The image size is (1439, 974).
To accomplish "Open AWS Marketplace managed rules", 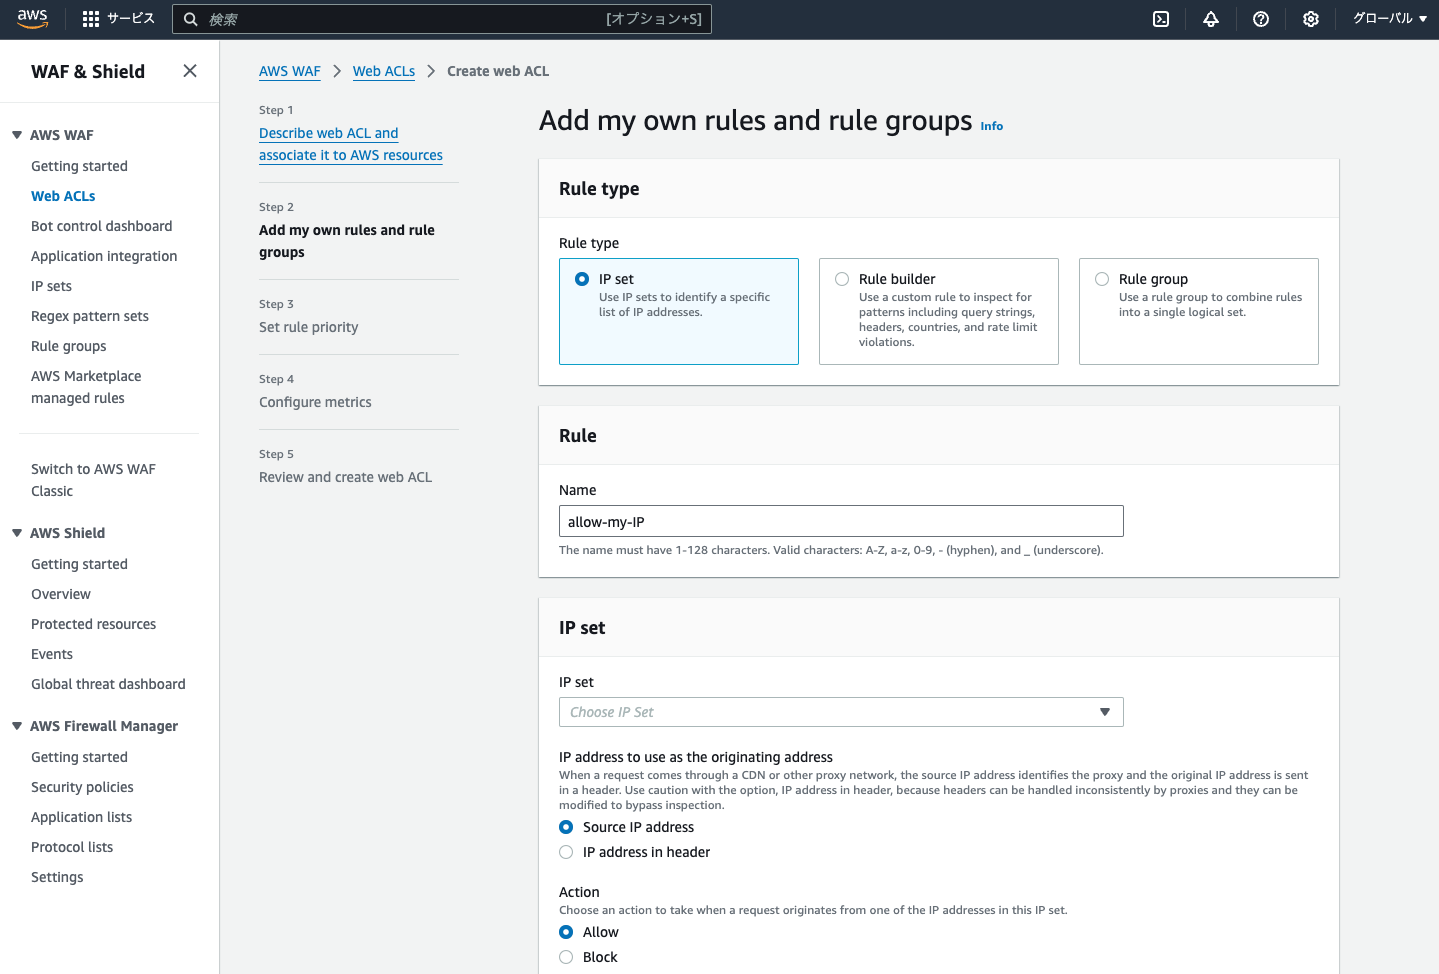I will pyautogui.click(x=86, y=387).
